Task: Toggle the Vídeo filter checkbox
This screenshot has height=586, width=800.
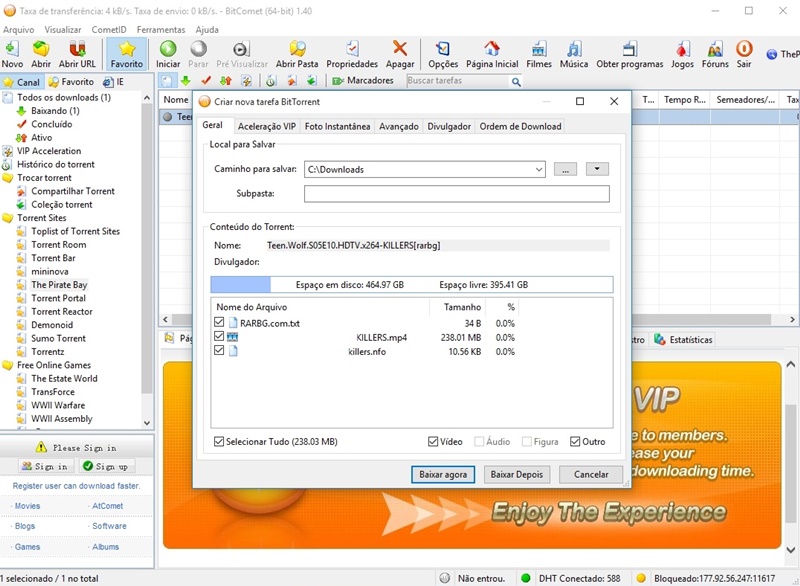Action: tap(433, 442)
